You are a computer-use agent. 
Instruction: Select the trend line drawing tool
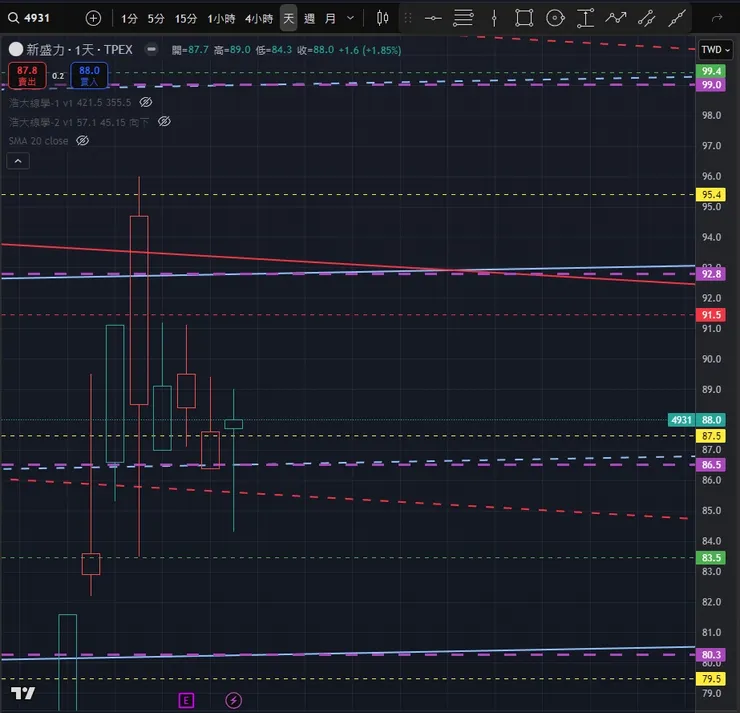click(677, 18)
